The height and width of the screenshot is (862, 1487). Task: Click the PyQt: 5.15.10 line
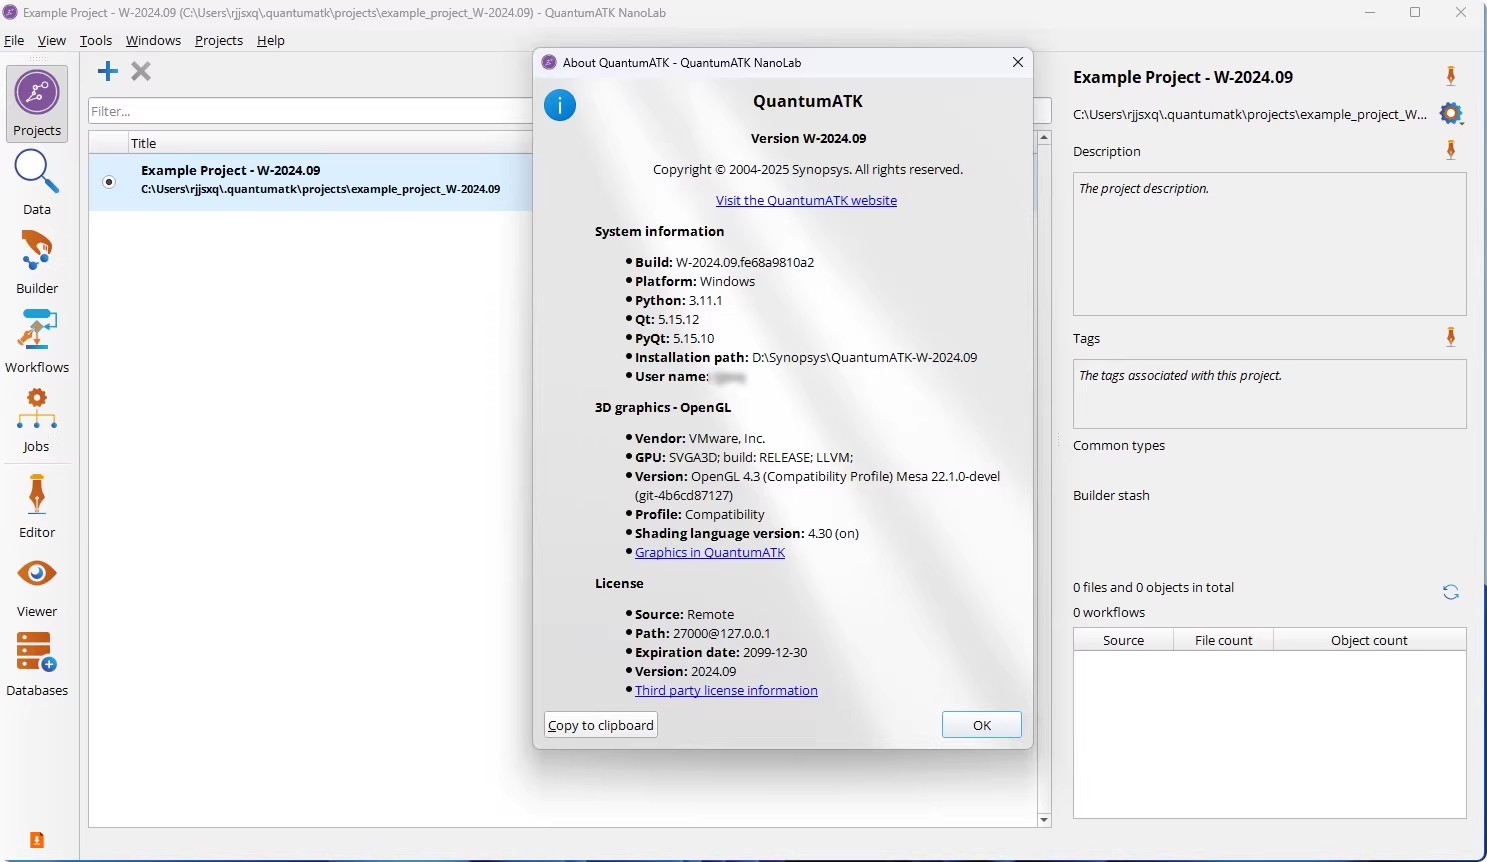[x=675, y=338]
